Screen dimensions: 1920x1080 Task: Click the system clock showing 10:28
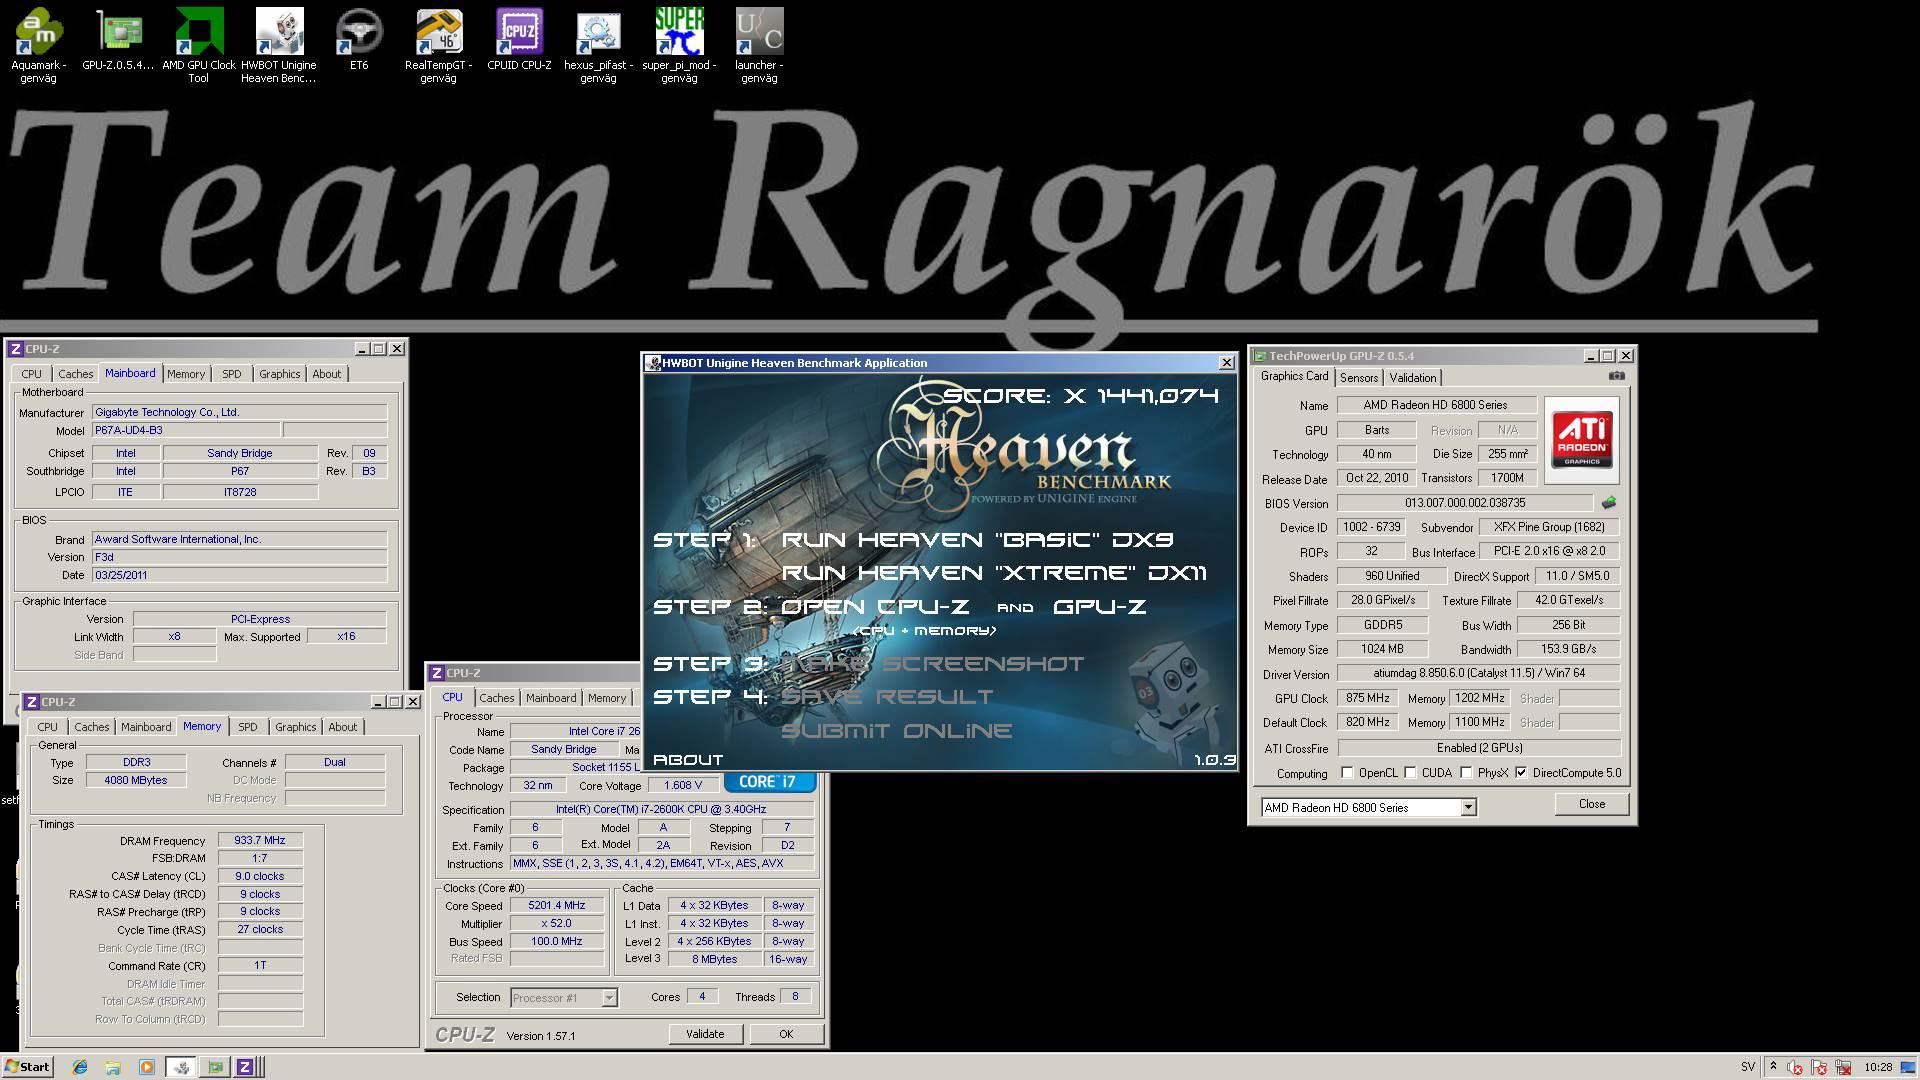click(x=1877, y=1067)
